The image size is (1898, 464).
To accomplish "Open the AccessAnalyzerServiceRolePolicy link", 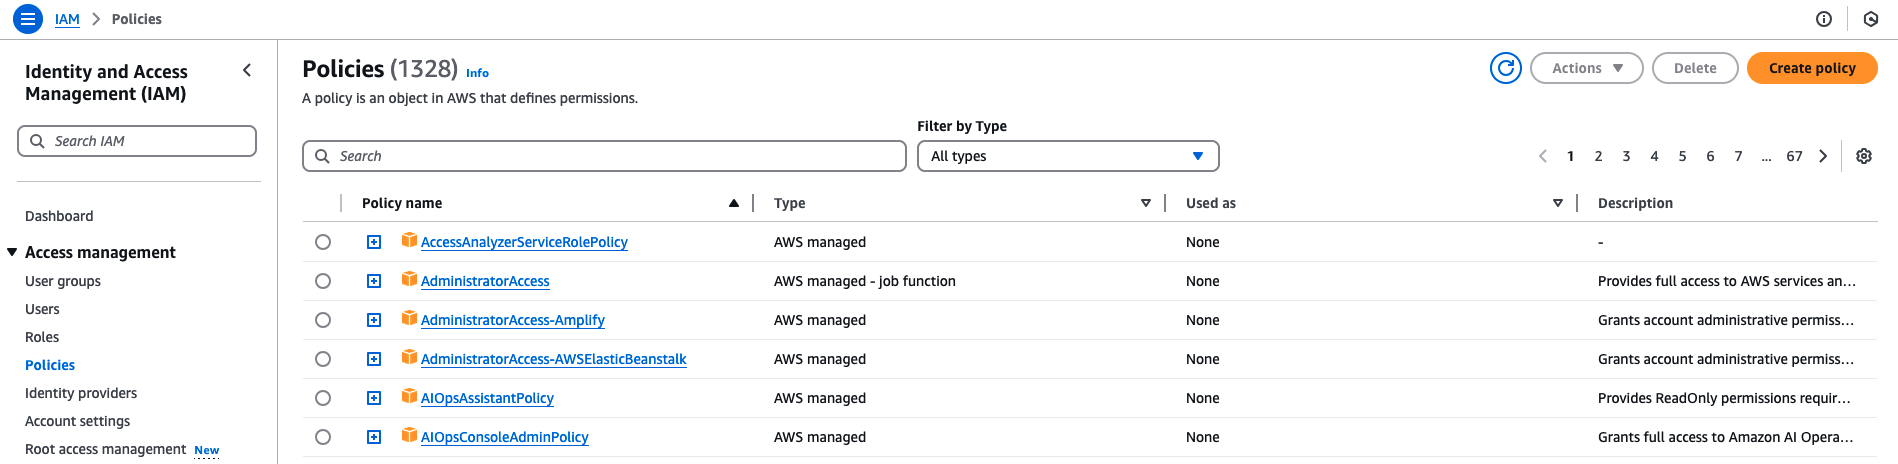I will pos(524,242).
